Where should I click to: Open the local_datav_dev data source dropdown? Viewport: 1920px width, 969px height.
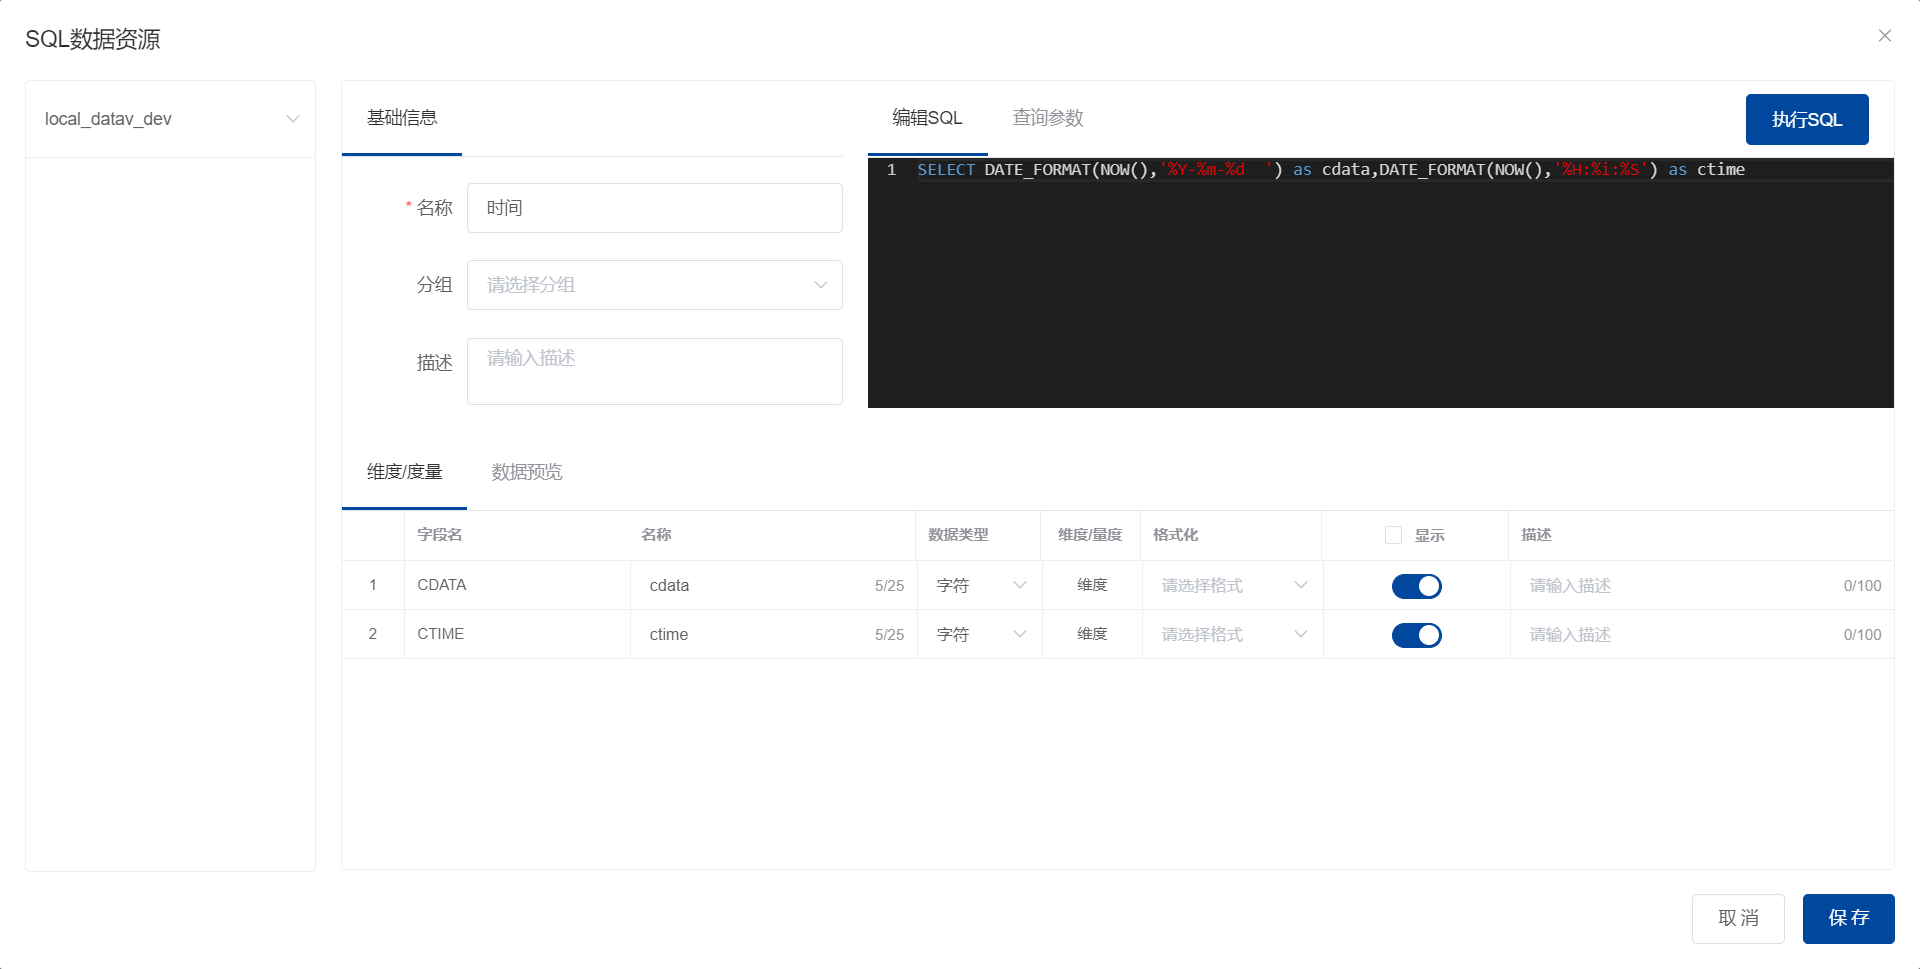point(170,119)
